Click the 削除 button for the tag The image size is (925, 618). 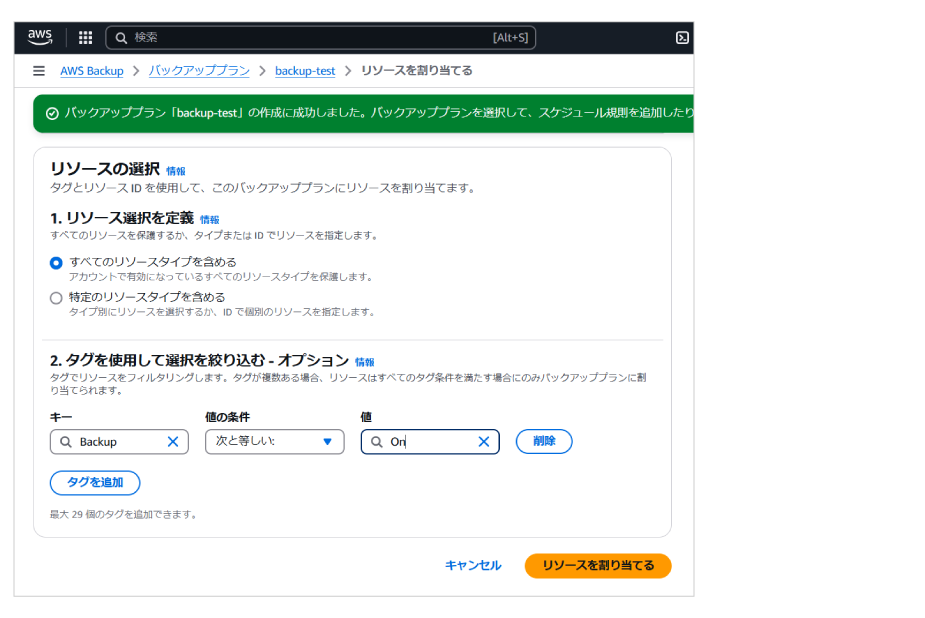pos(544,441)
